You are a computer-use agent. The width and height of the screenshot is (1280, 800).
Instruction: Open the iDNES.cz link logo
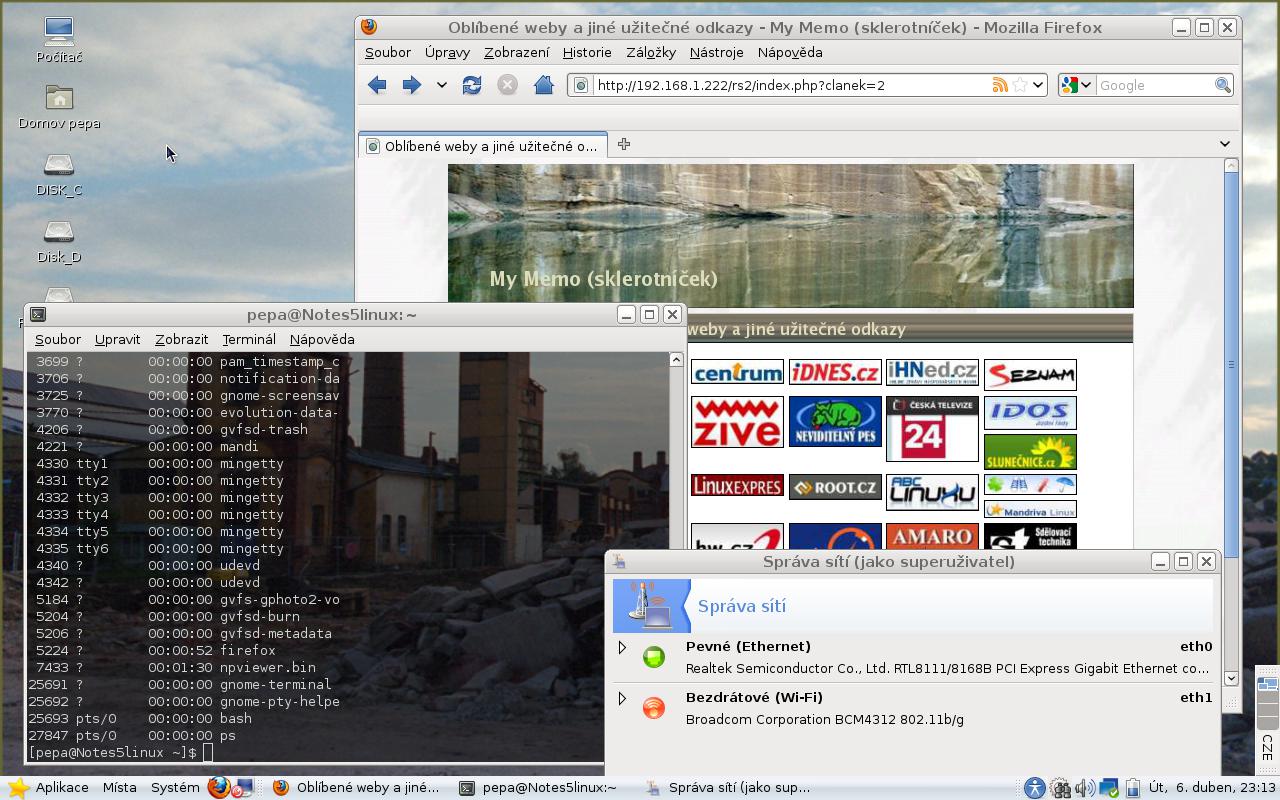[835, 373]
